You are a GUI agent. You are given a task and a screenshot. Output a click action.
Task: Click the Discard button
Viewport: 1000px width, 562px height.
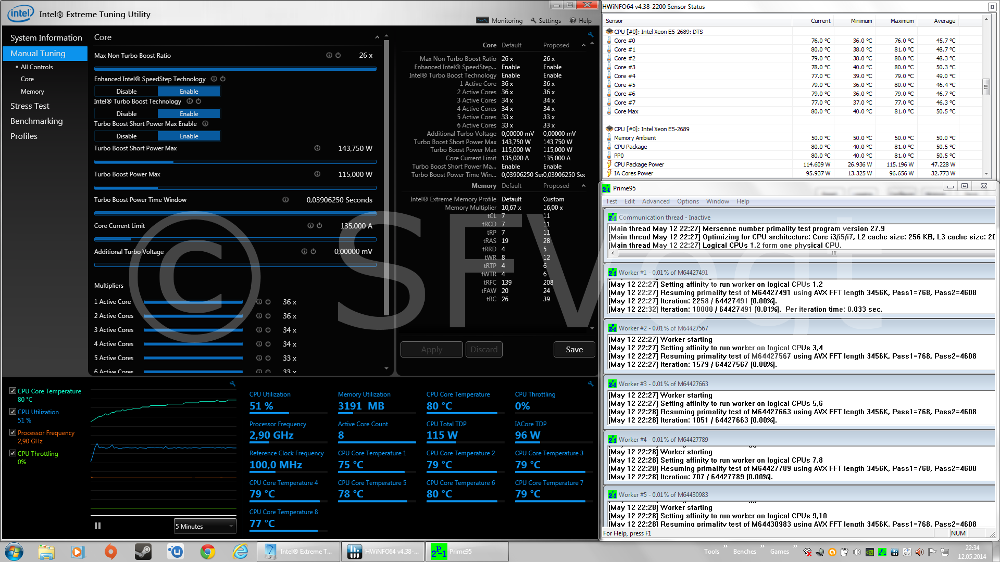(x=483, y=350)
